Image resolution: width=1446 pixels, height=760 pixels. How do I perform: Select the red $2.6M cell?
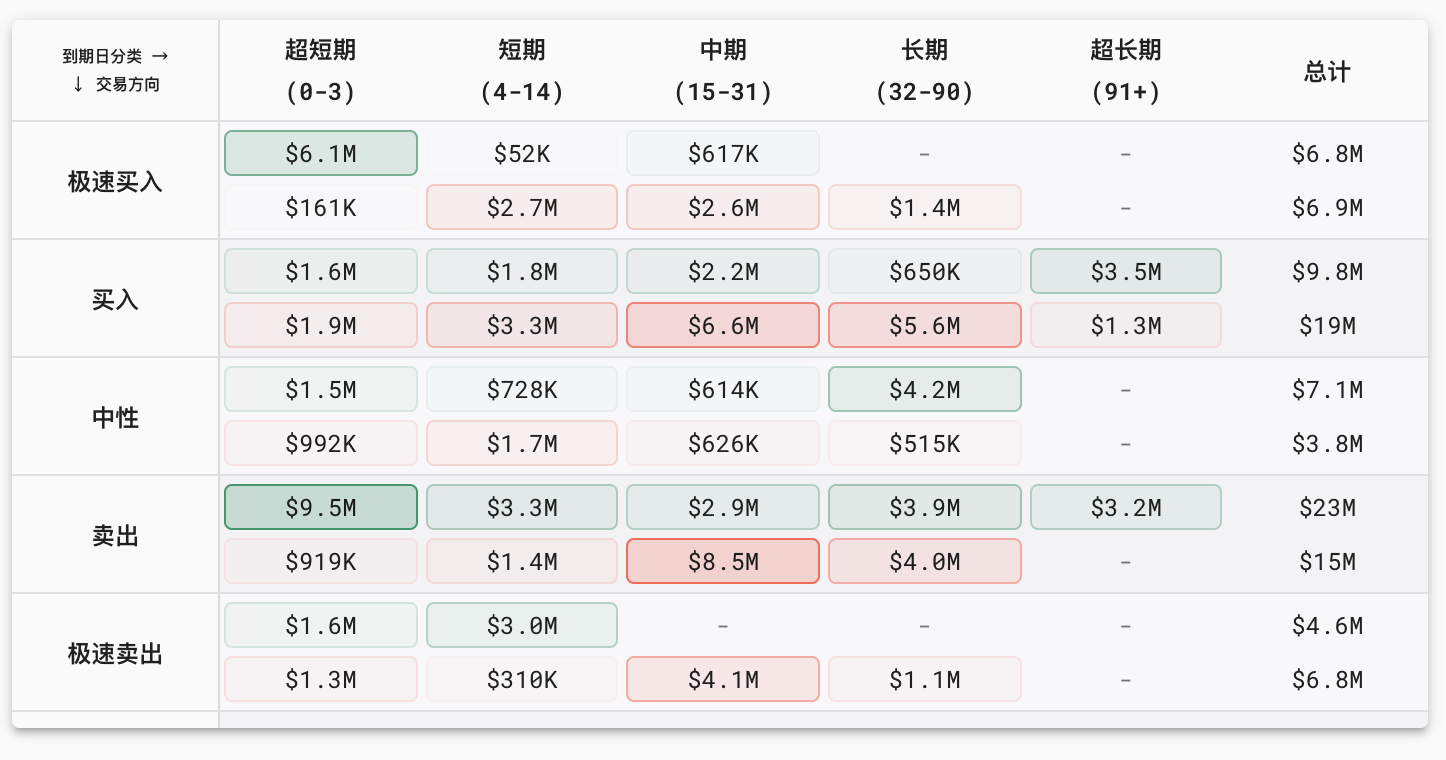(723, 207)
